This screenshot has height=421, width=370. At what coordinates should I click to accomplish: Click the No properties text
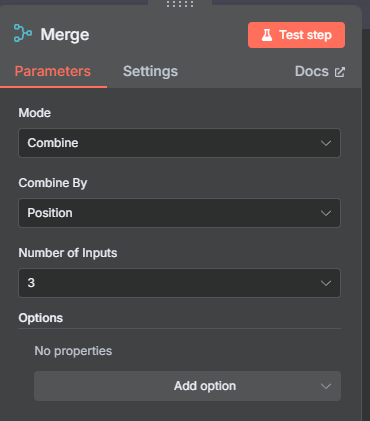(x=73, y=351)
